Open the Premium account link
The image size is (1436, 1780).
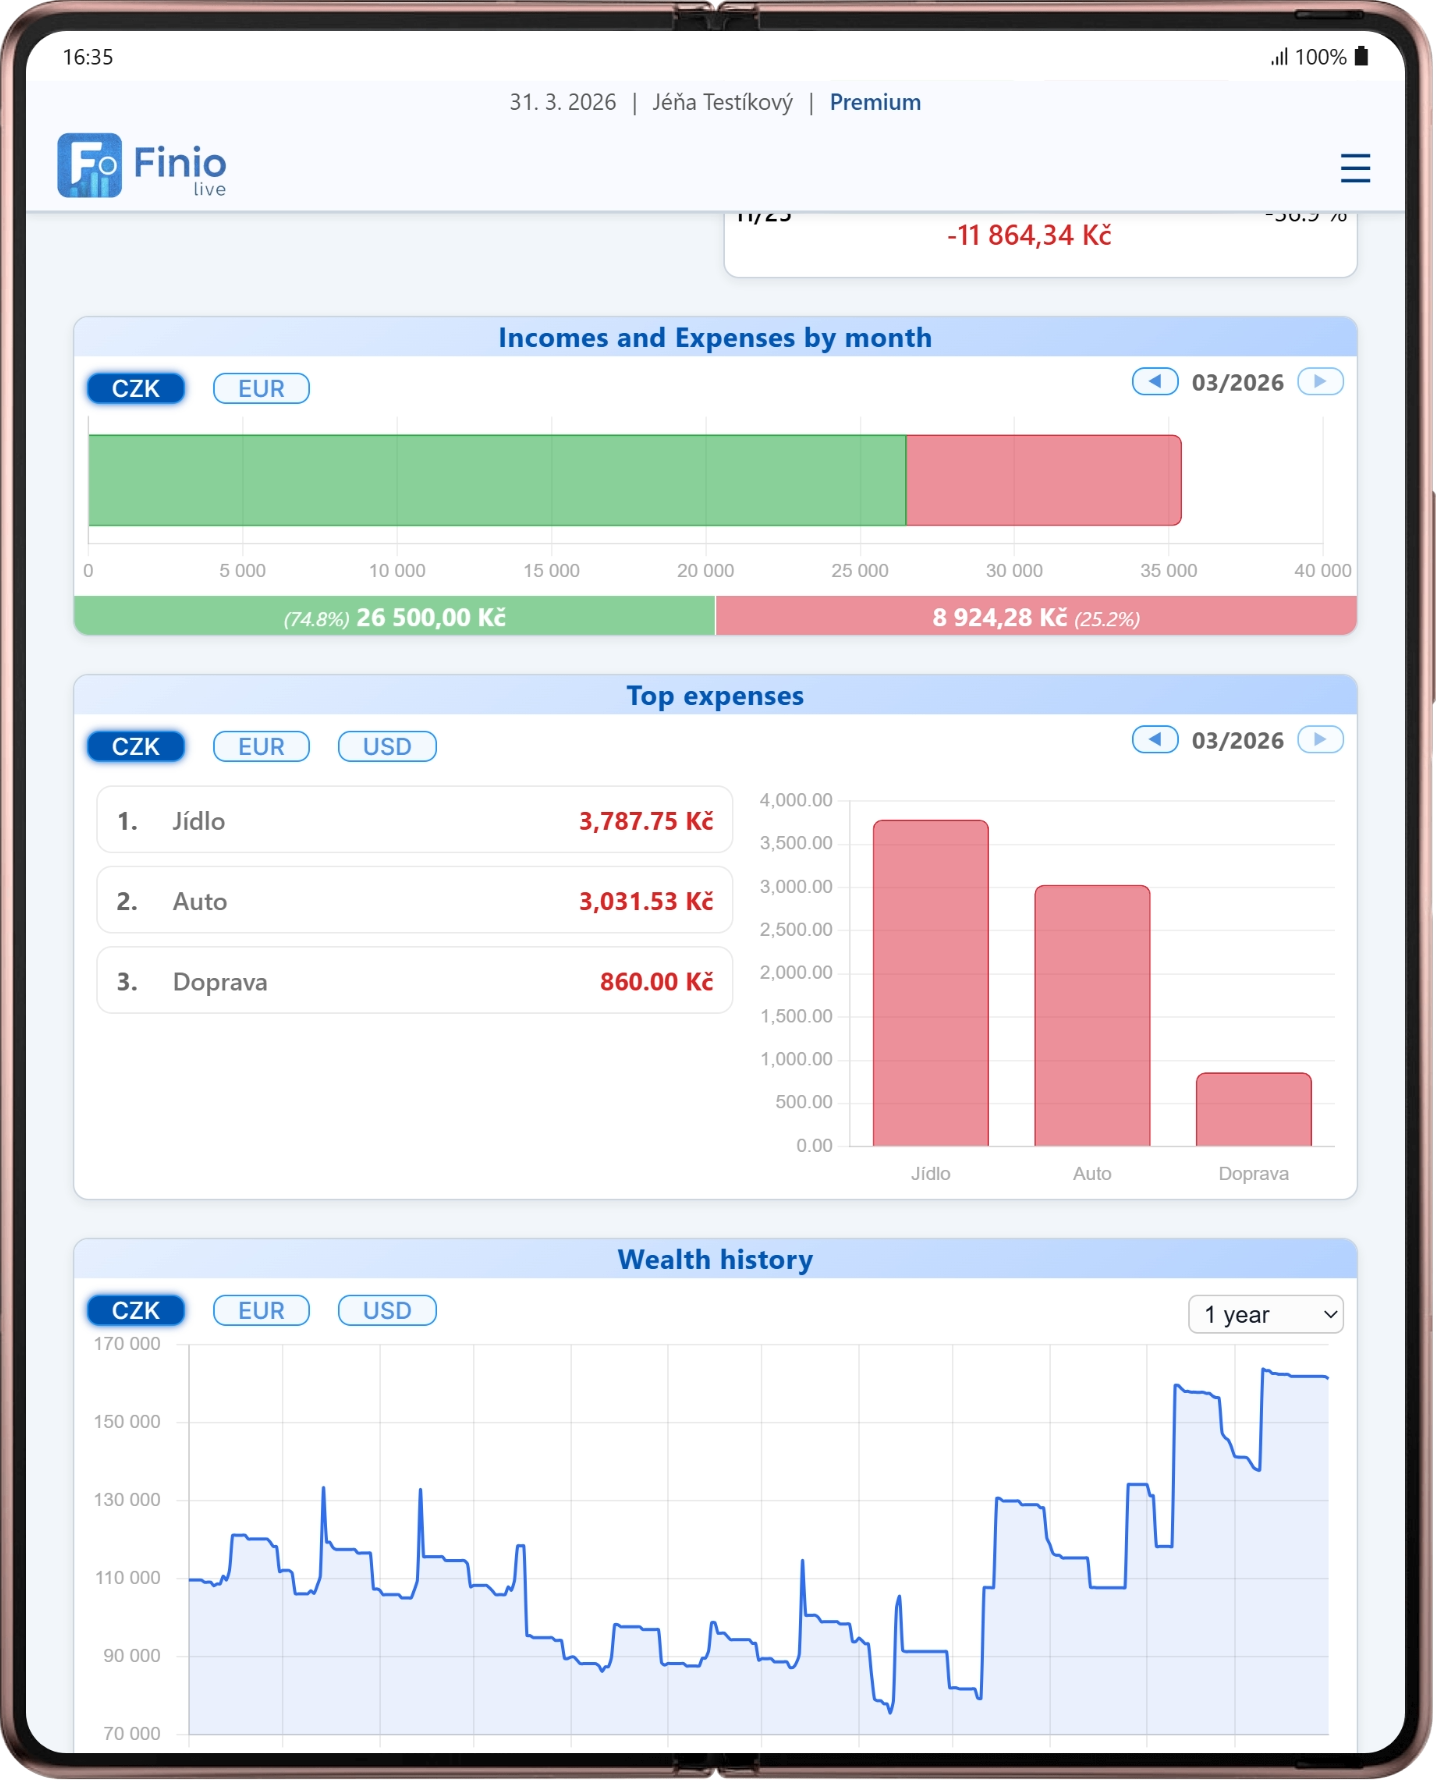[x=875, y=103]
